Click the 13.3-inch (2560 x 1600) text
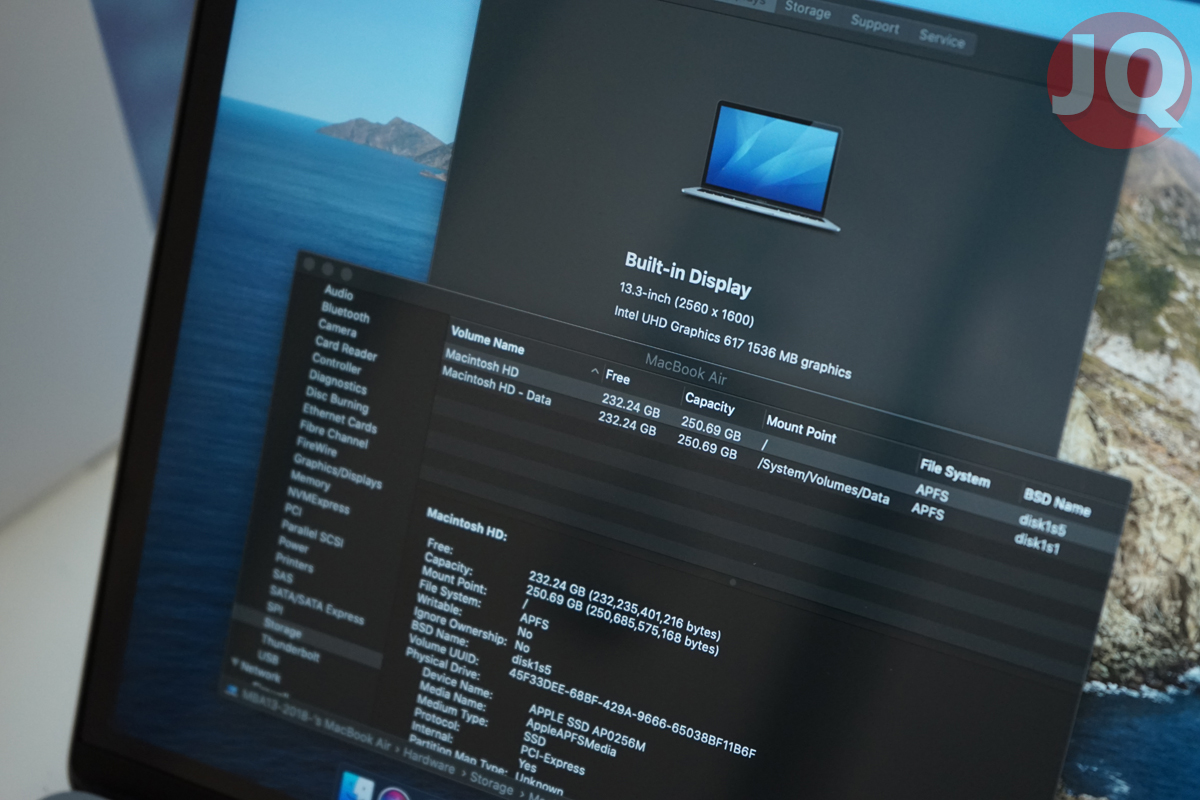 [x=686, y=305]
